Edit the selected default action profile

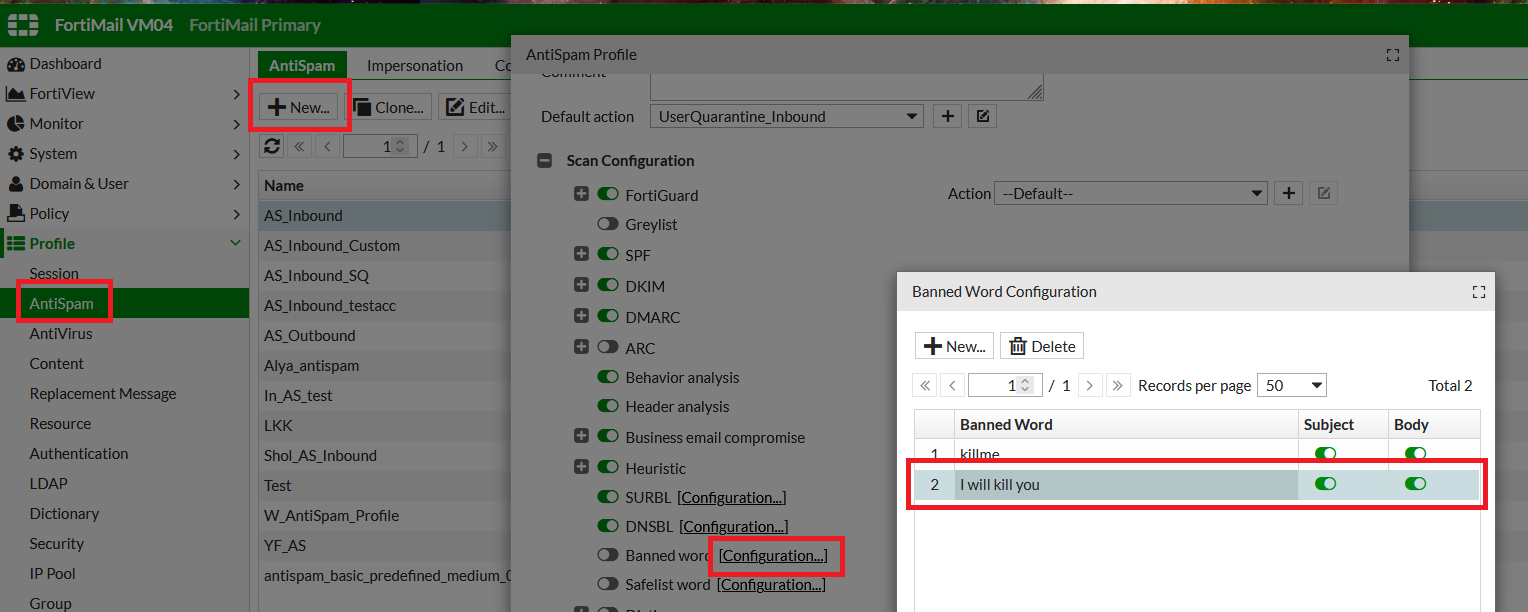click(x=983, y=117)
